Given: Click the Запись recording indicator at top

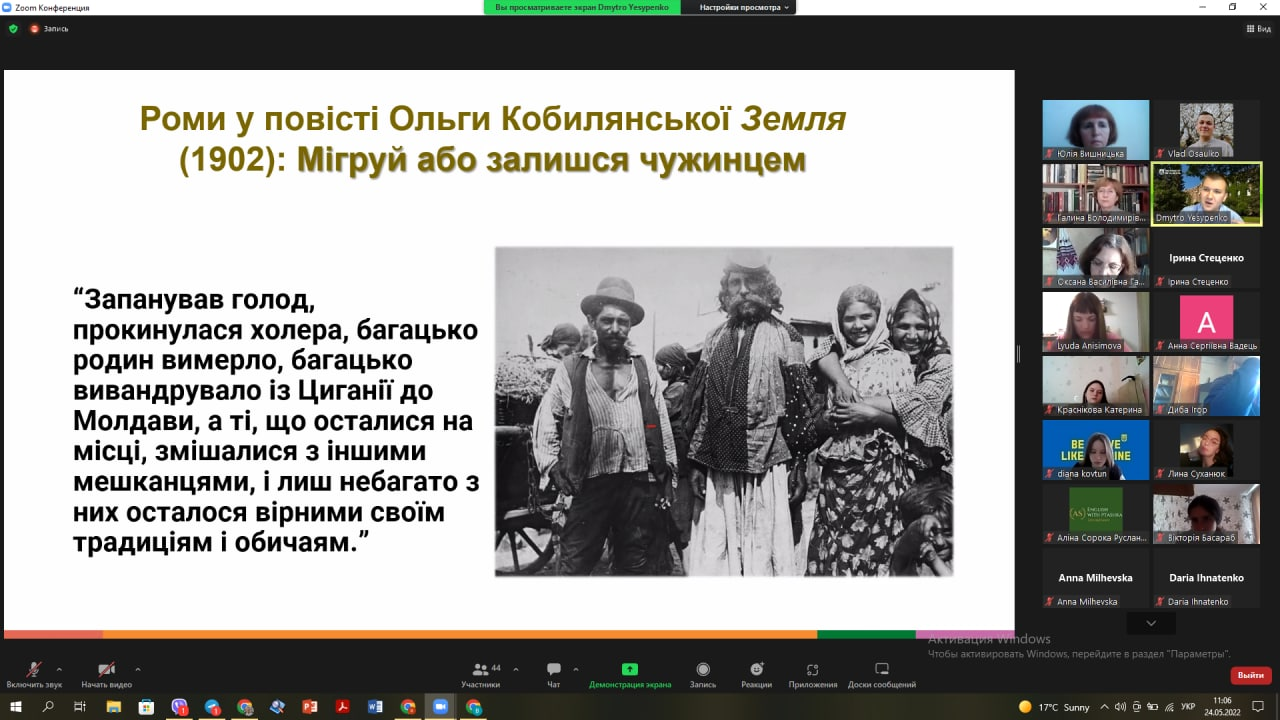Looking at the screenshot, I should (49, 29).
